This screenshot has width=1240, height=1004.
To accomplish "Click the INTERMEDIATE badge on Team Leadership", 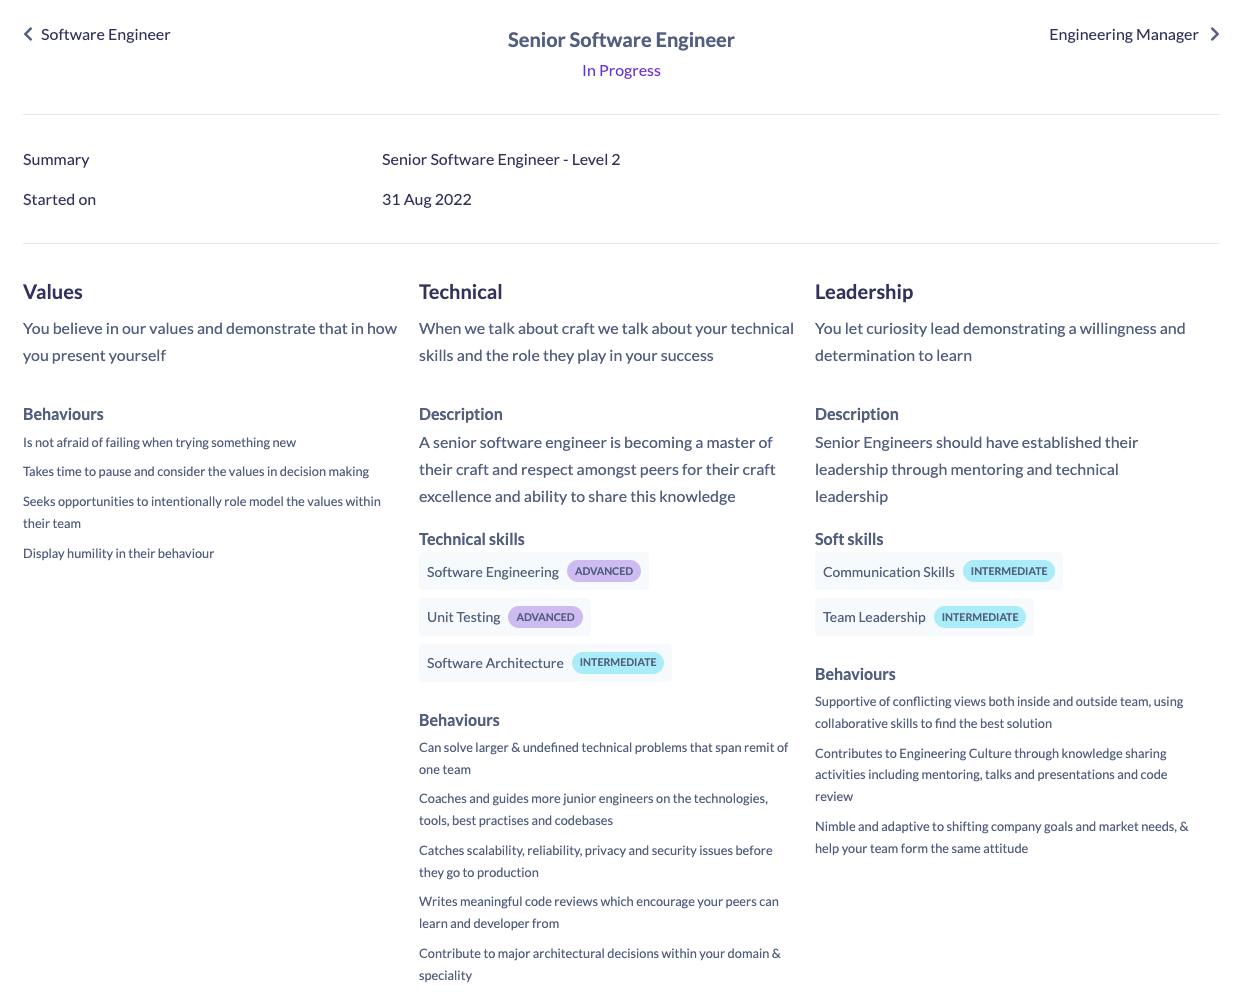I will point(980,617).
